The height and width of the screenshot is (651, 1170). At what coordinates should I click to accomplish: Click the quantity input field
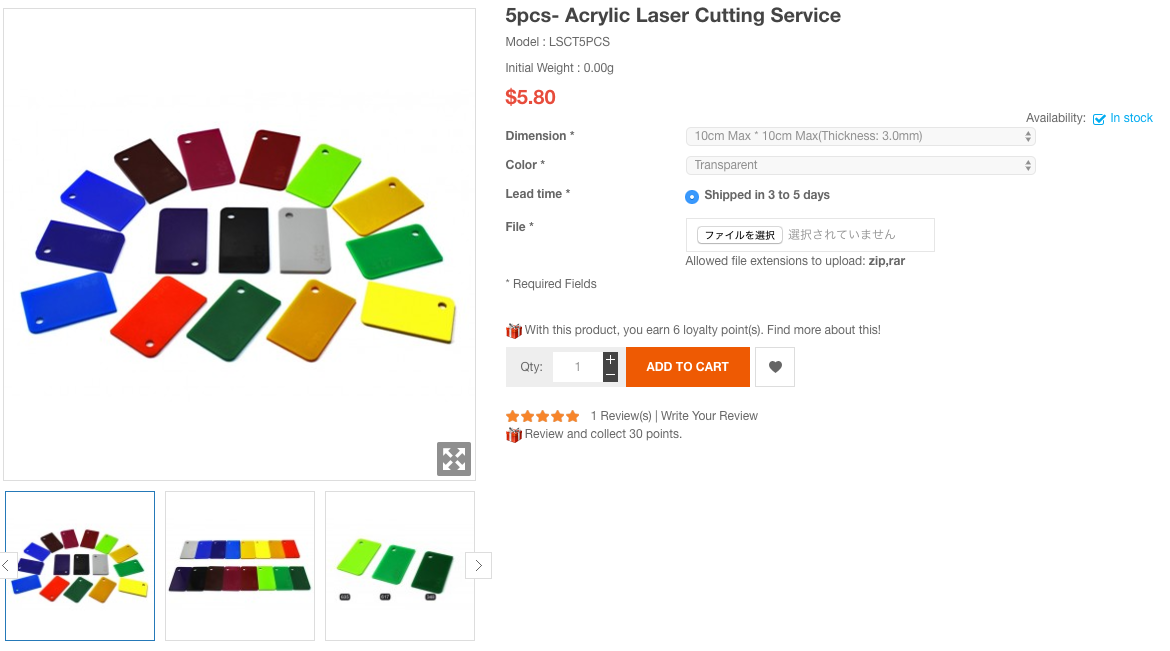click(578, 367)
